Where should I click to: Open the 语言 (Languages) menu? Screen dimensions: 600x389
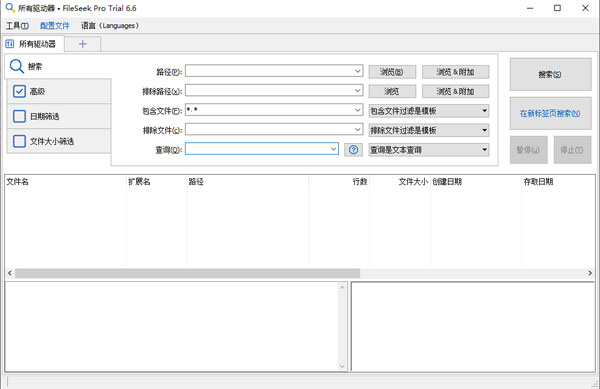point(109,26)
